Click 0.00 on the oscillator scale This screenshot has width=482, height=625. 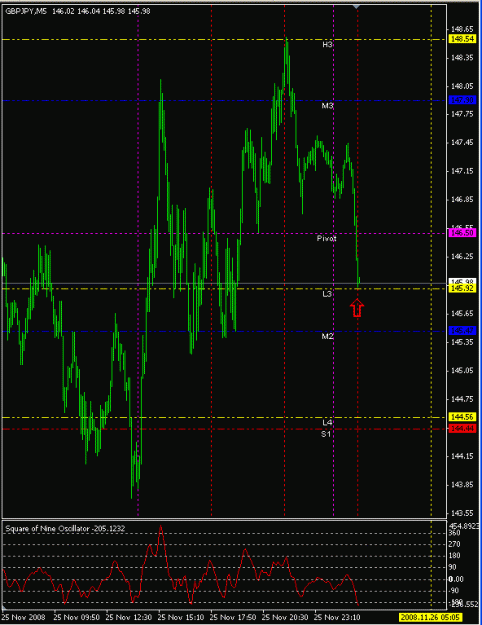[x=456, y=579]
